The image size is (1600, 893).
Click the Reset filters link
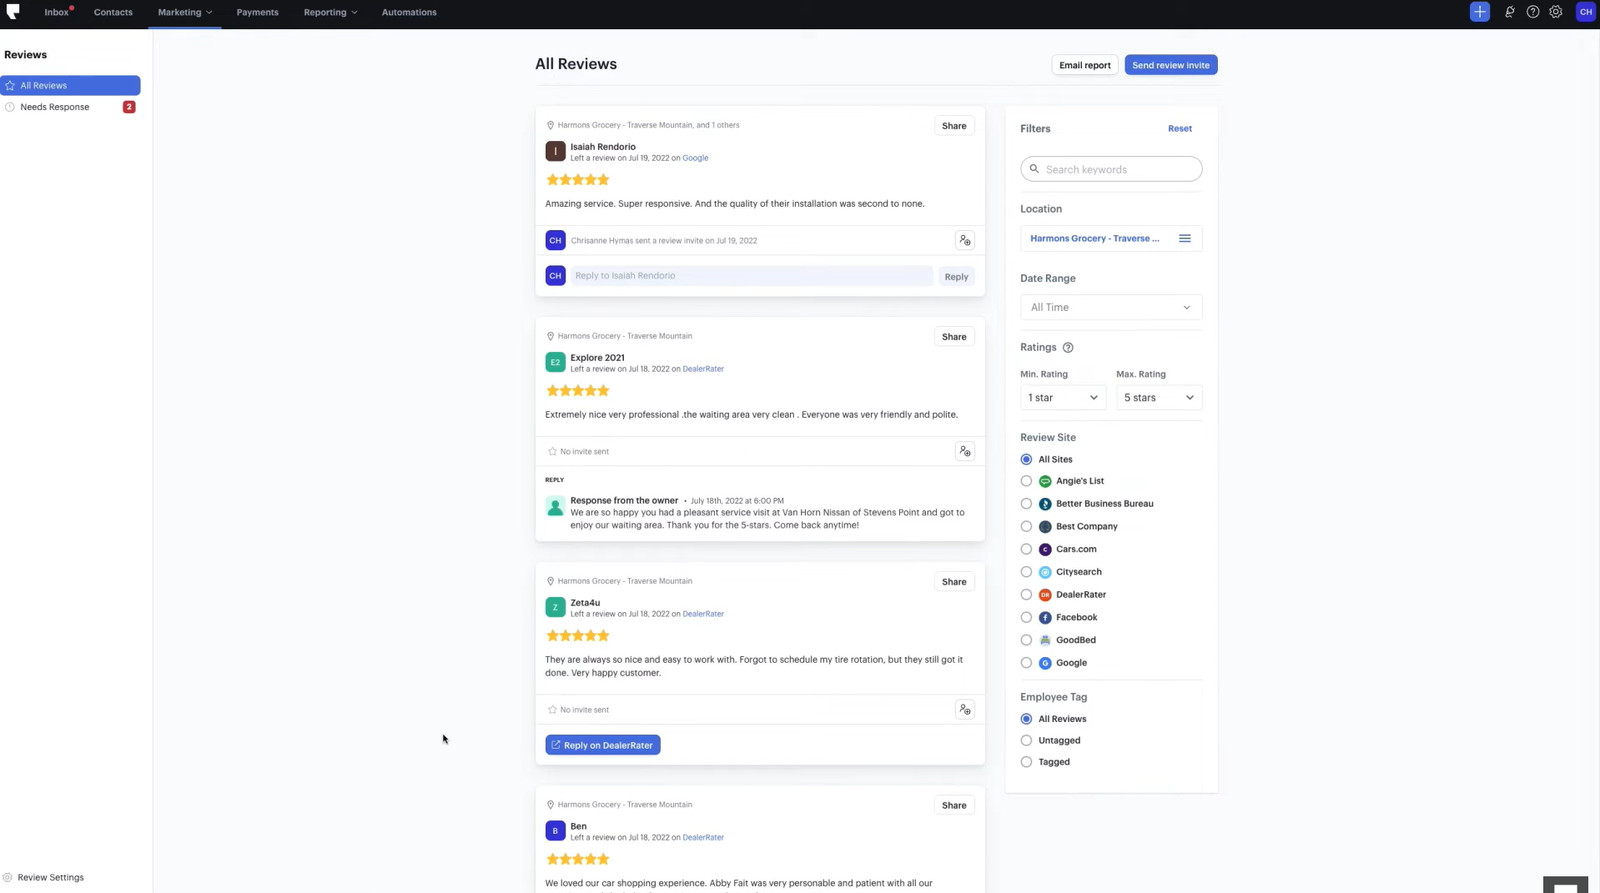pos(1180,129)
